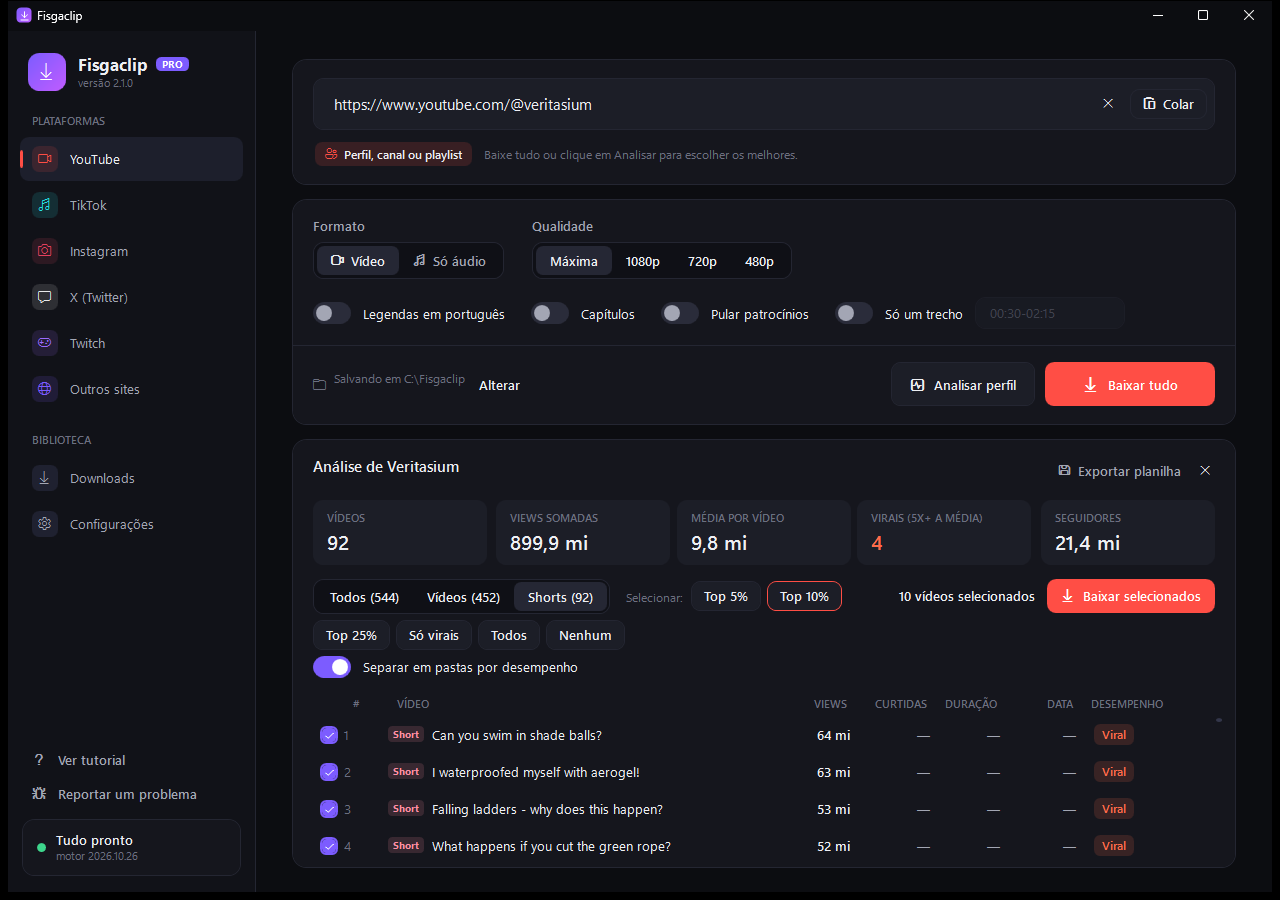Uncheck the green rope video checkbox

(329, 846)
